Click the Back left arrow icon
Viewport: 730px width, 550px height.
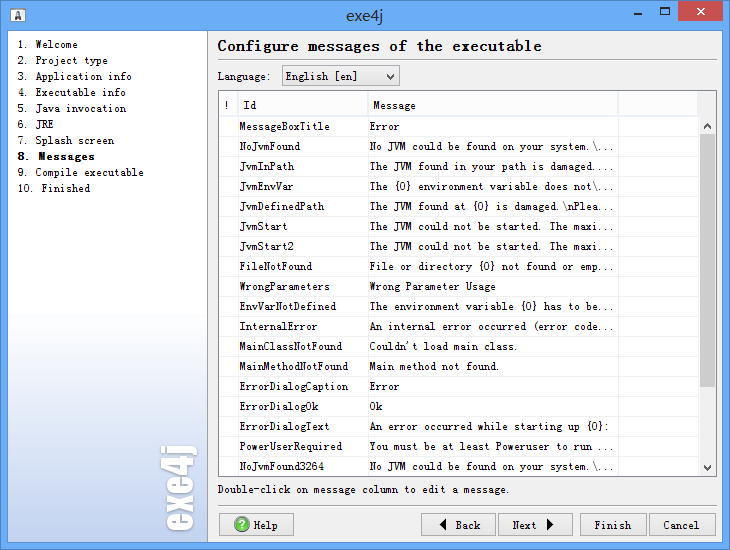[443, 524]
